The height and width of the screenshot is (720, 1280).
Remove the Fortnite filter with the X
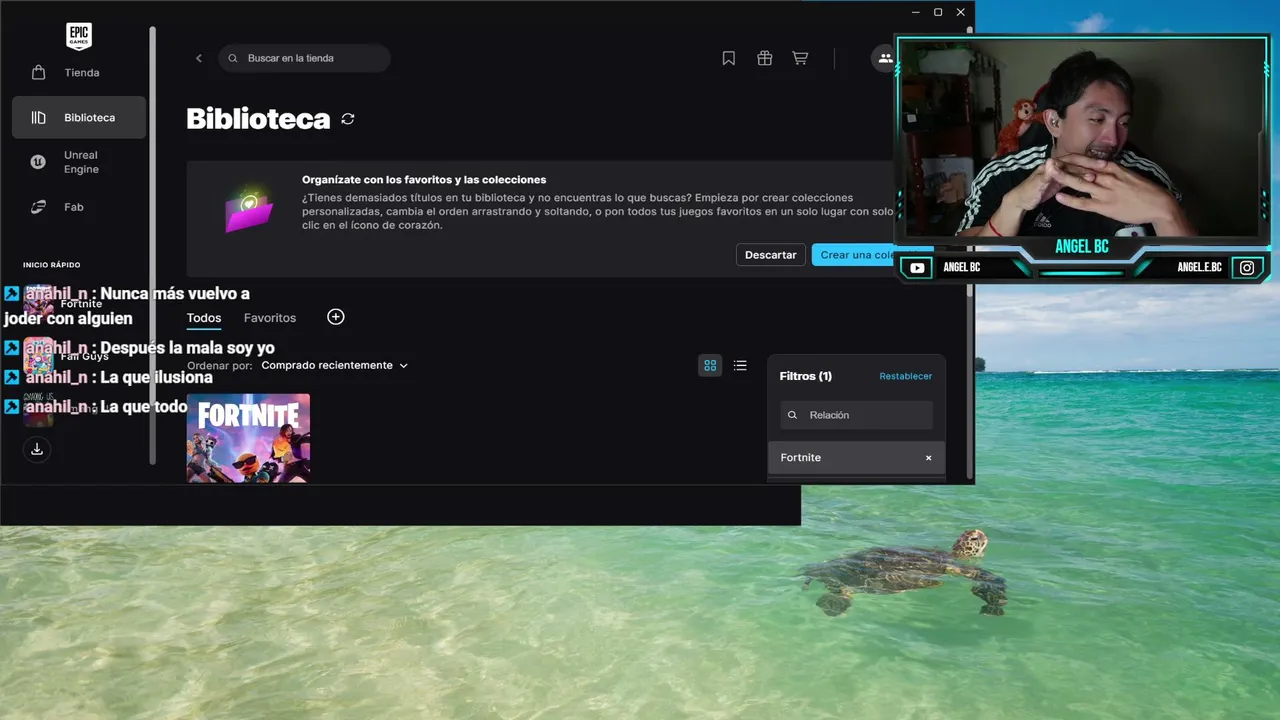point(928,458)
